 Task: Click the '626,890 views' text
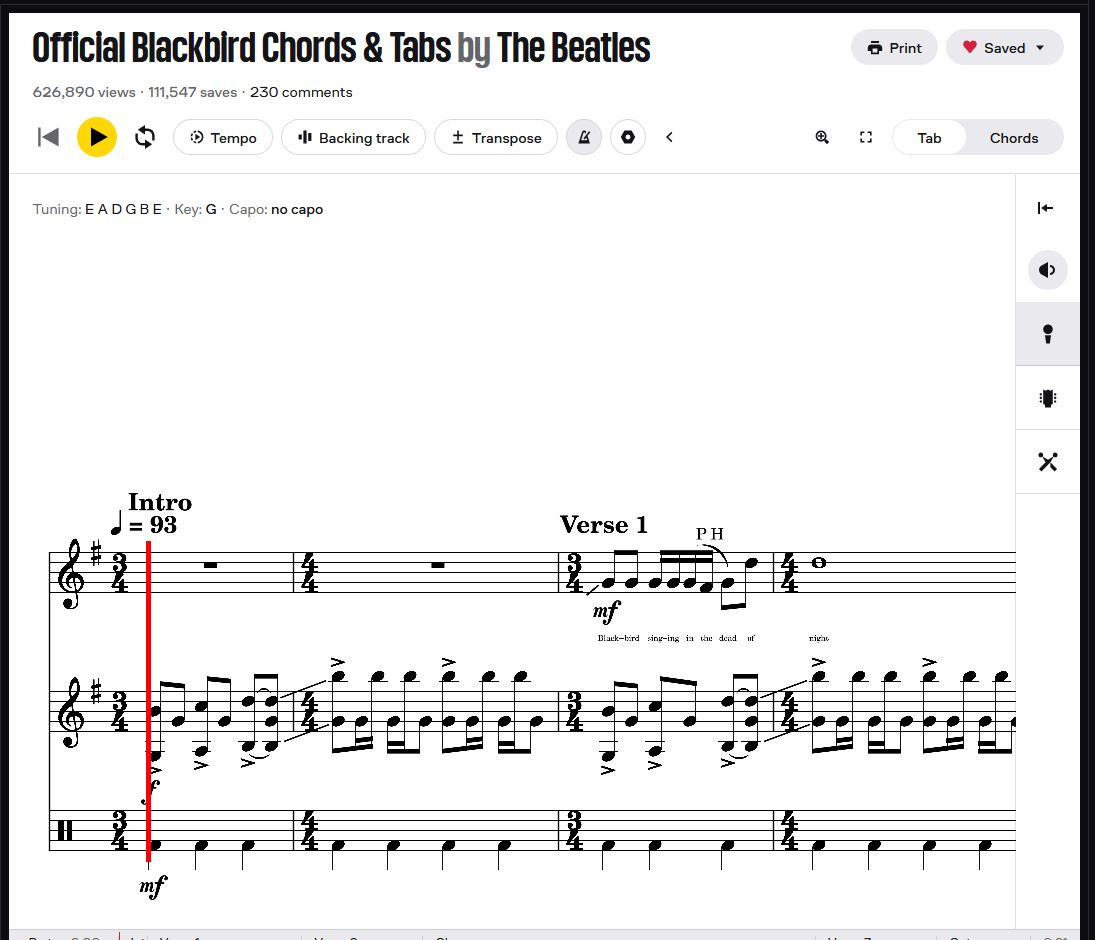pos(84,92)
